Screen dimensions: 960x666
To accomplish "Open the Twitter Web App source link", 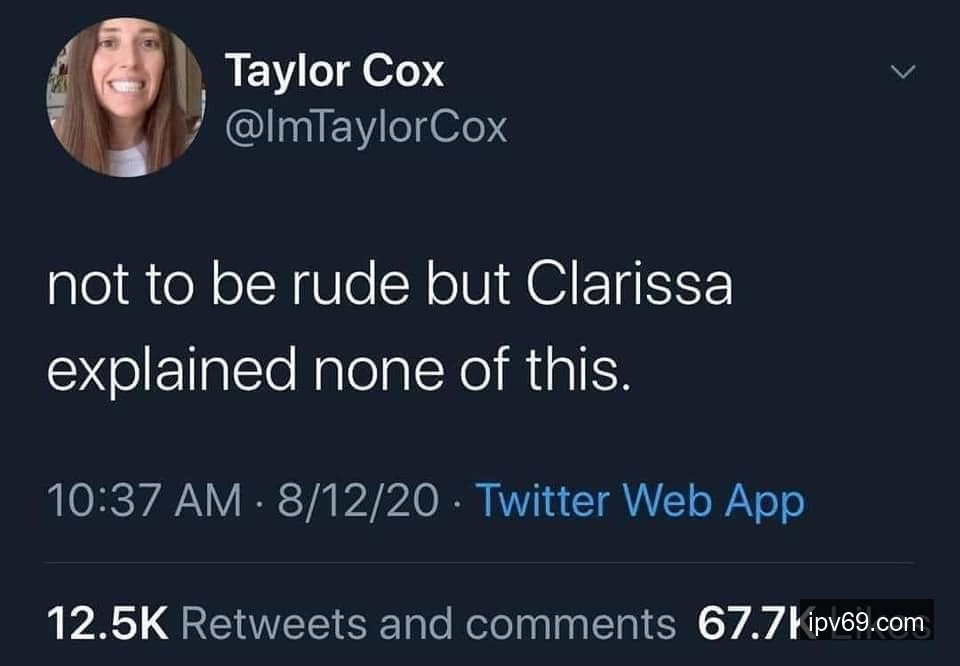I will pos(639,501).
